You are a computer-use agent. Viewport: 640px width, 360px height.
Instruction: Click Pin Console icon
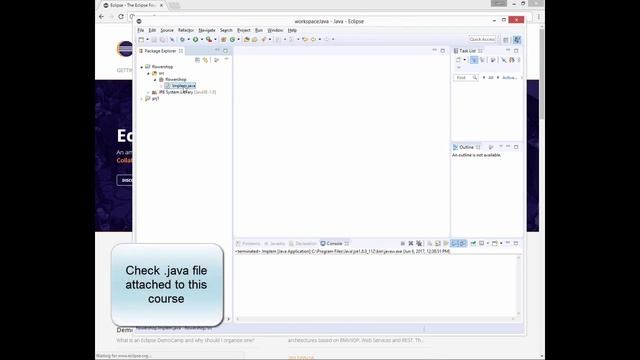pos(473,243)
